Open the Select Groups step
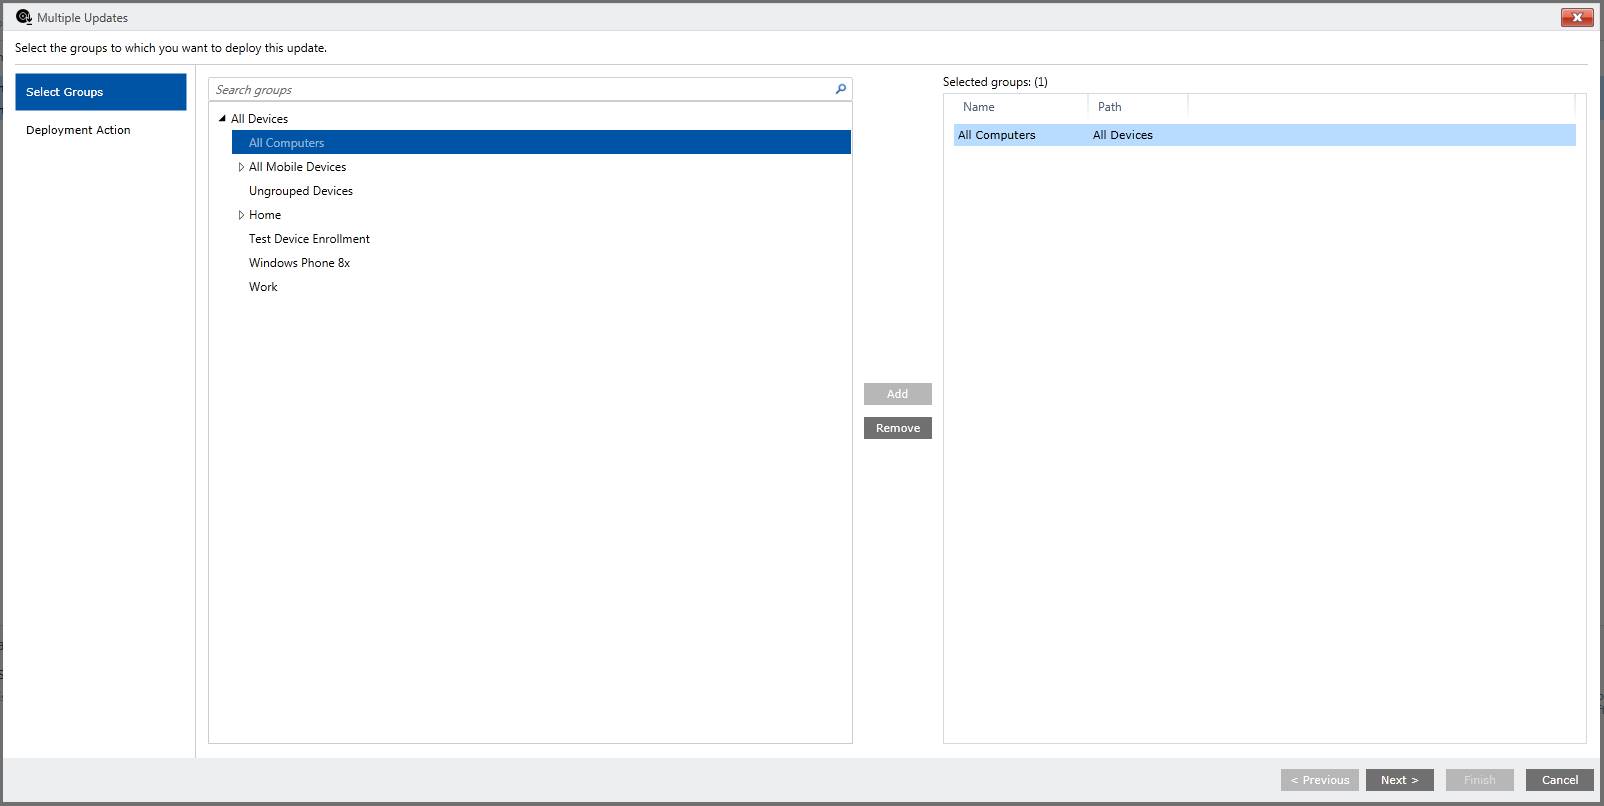This screenshot has width=1604, height=806. pos(100,92)
